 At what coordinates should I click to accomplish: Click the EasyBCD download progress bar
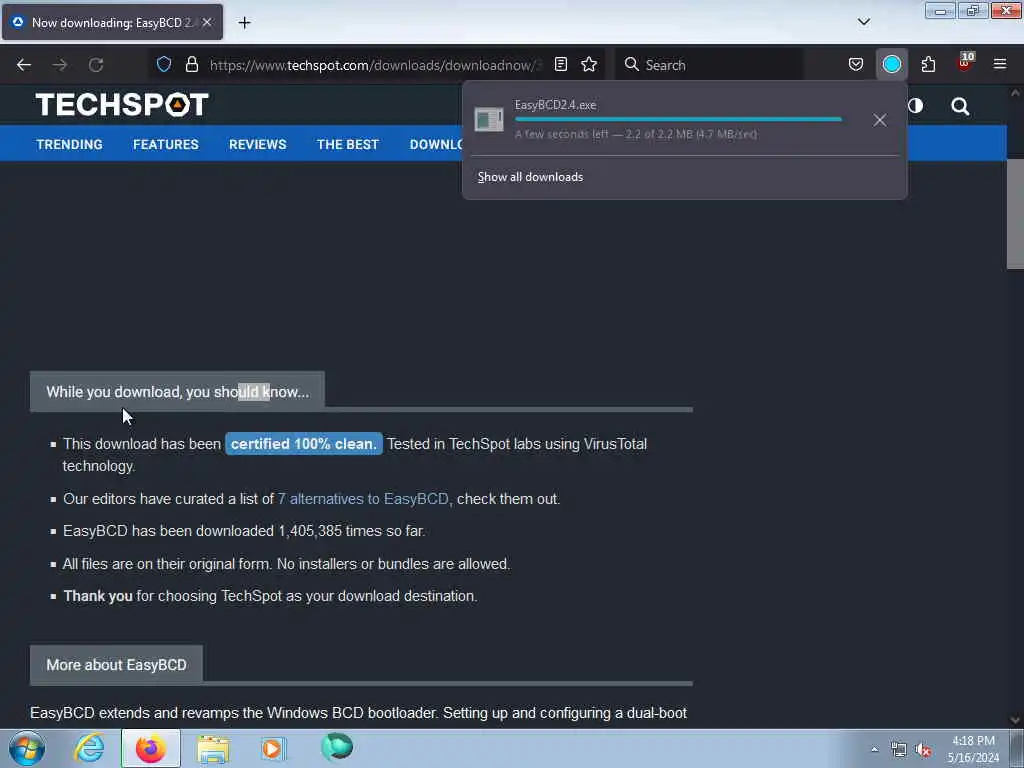(678, 120)
